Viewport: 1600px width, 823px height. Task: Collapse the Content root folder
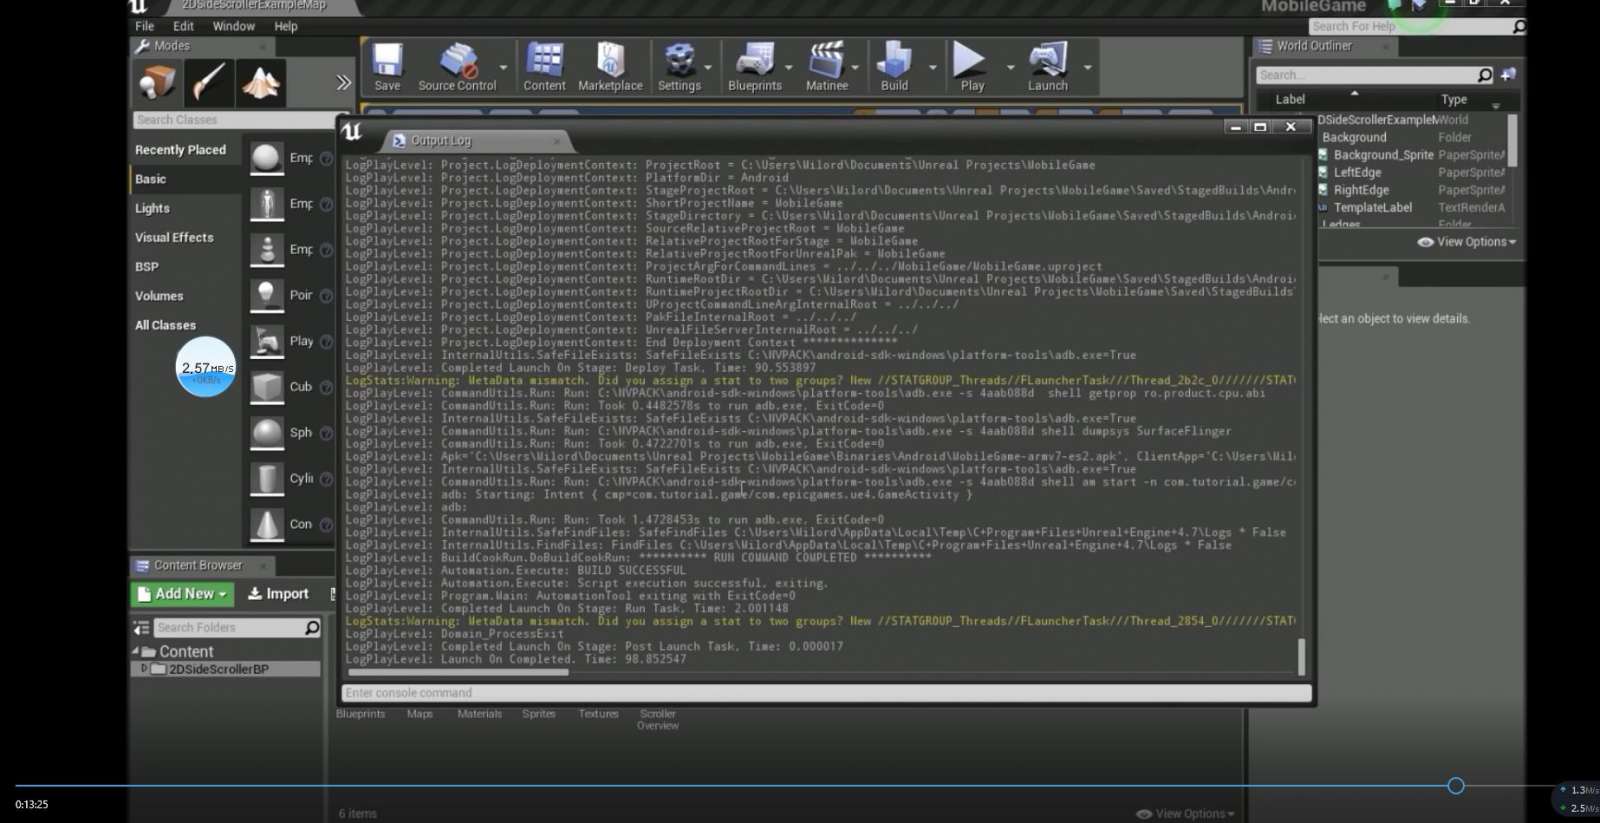coord(136,651)
